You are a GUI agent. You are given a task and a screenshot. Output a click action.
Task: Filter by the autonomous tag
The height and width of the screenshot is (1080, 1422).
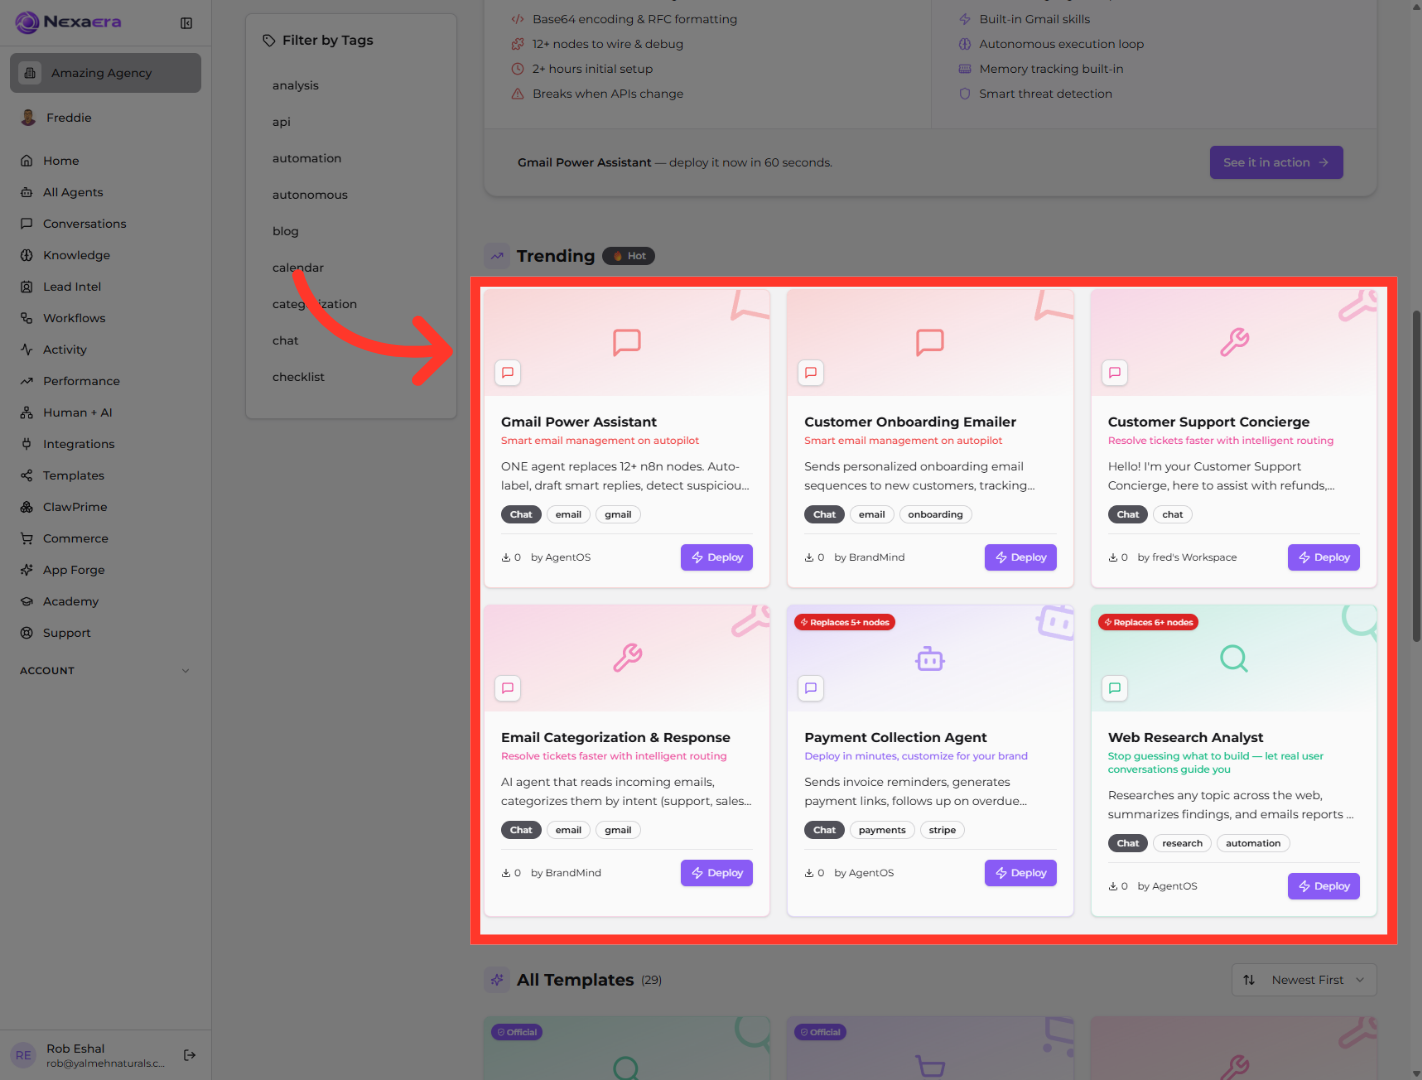(310, 195)
